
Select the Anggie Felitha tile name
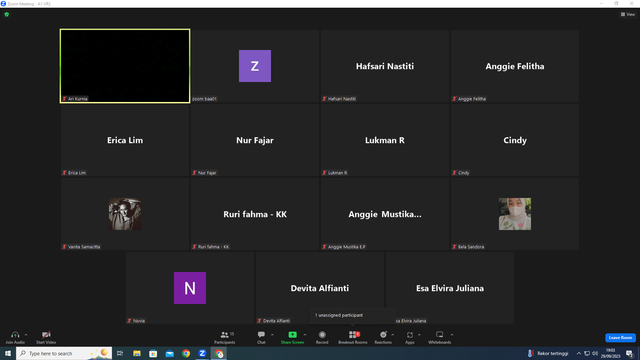(515, 66)
